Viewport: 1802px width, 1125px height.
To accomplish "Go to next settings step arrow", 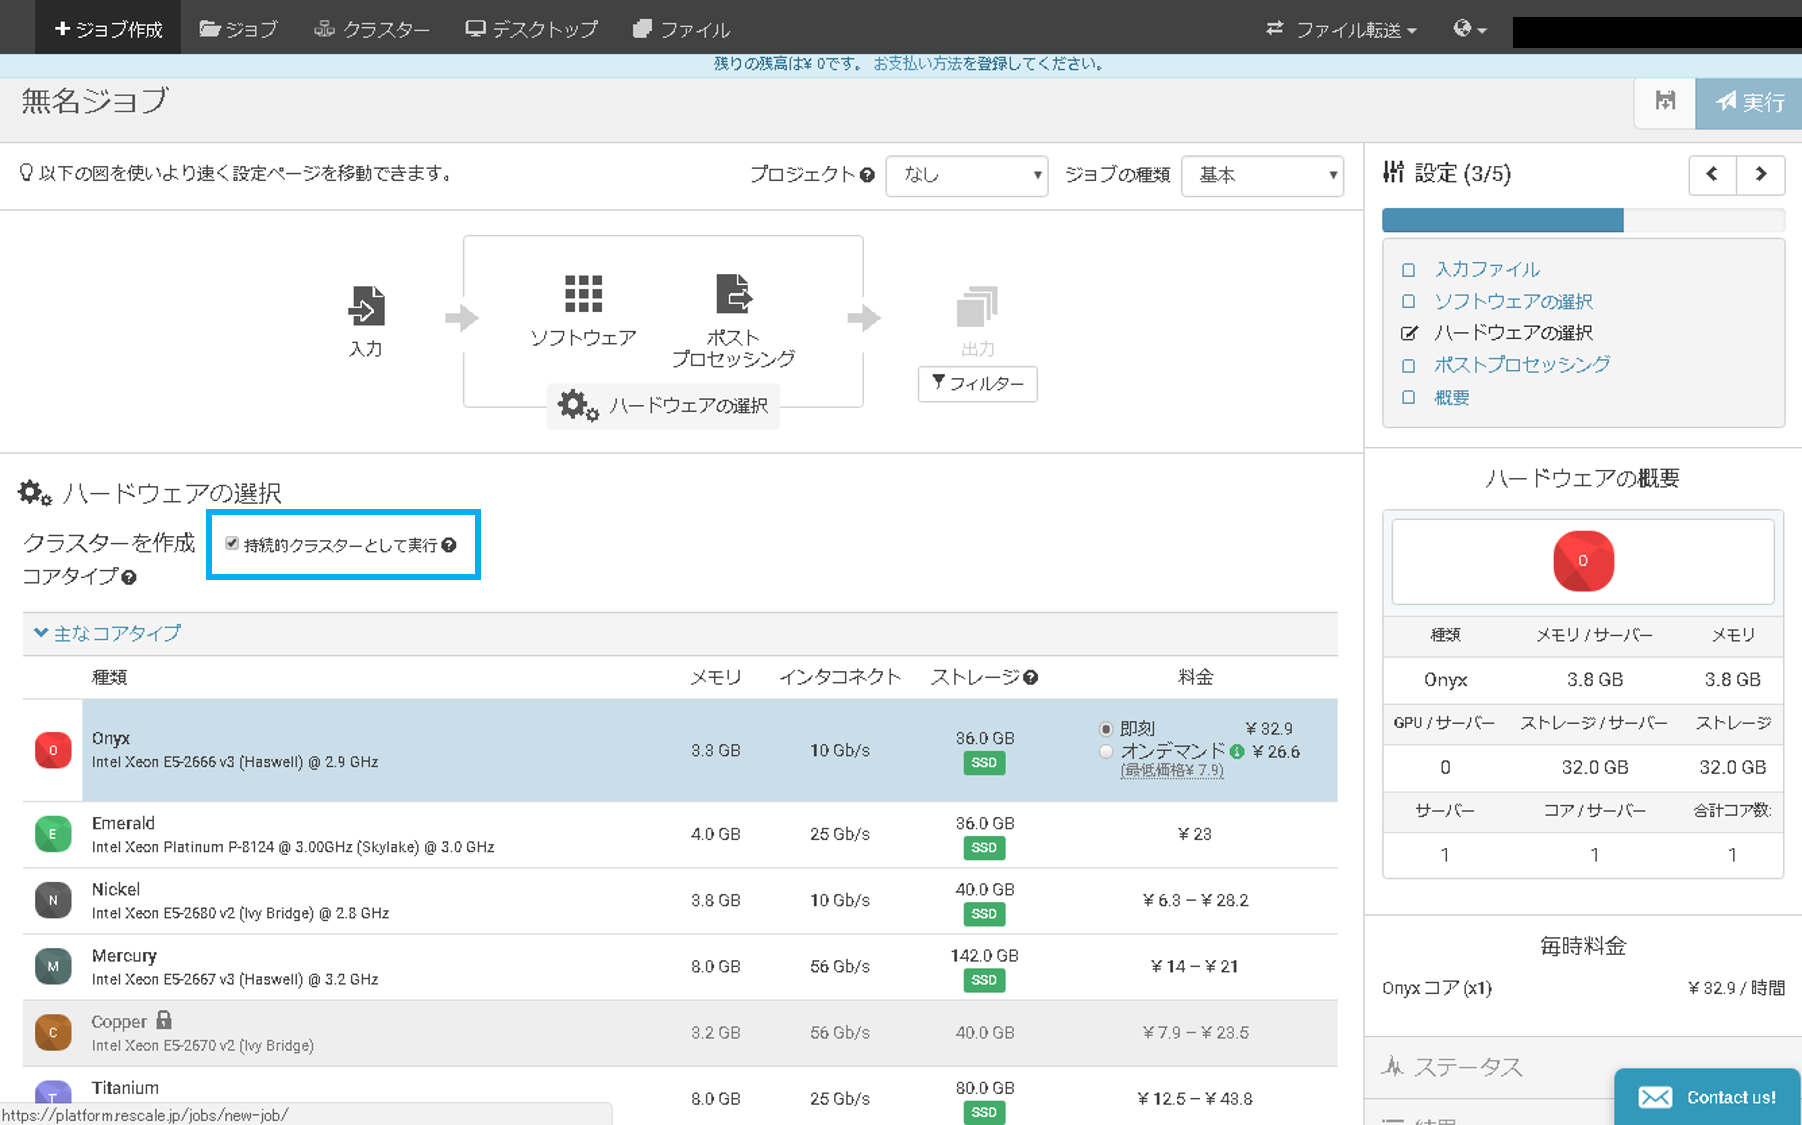I will click(x=1761, y=174).
